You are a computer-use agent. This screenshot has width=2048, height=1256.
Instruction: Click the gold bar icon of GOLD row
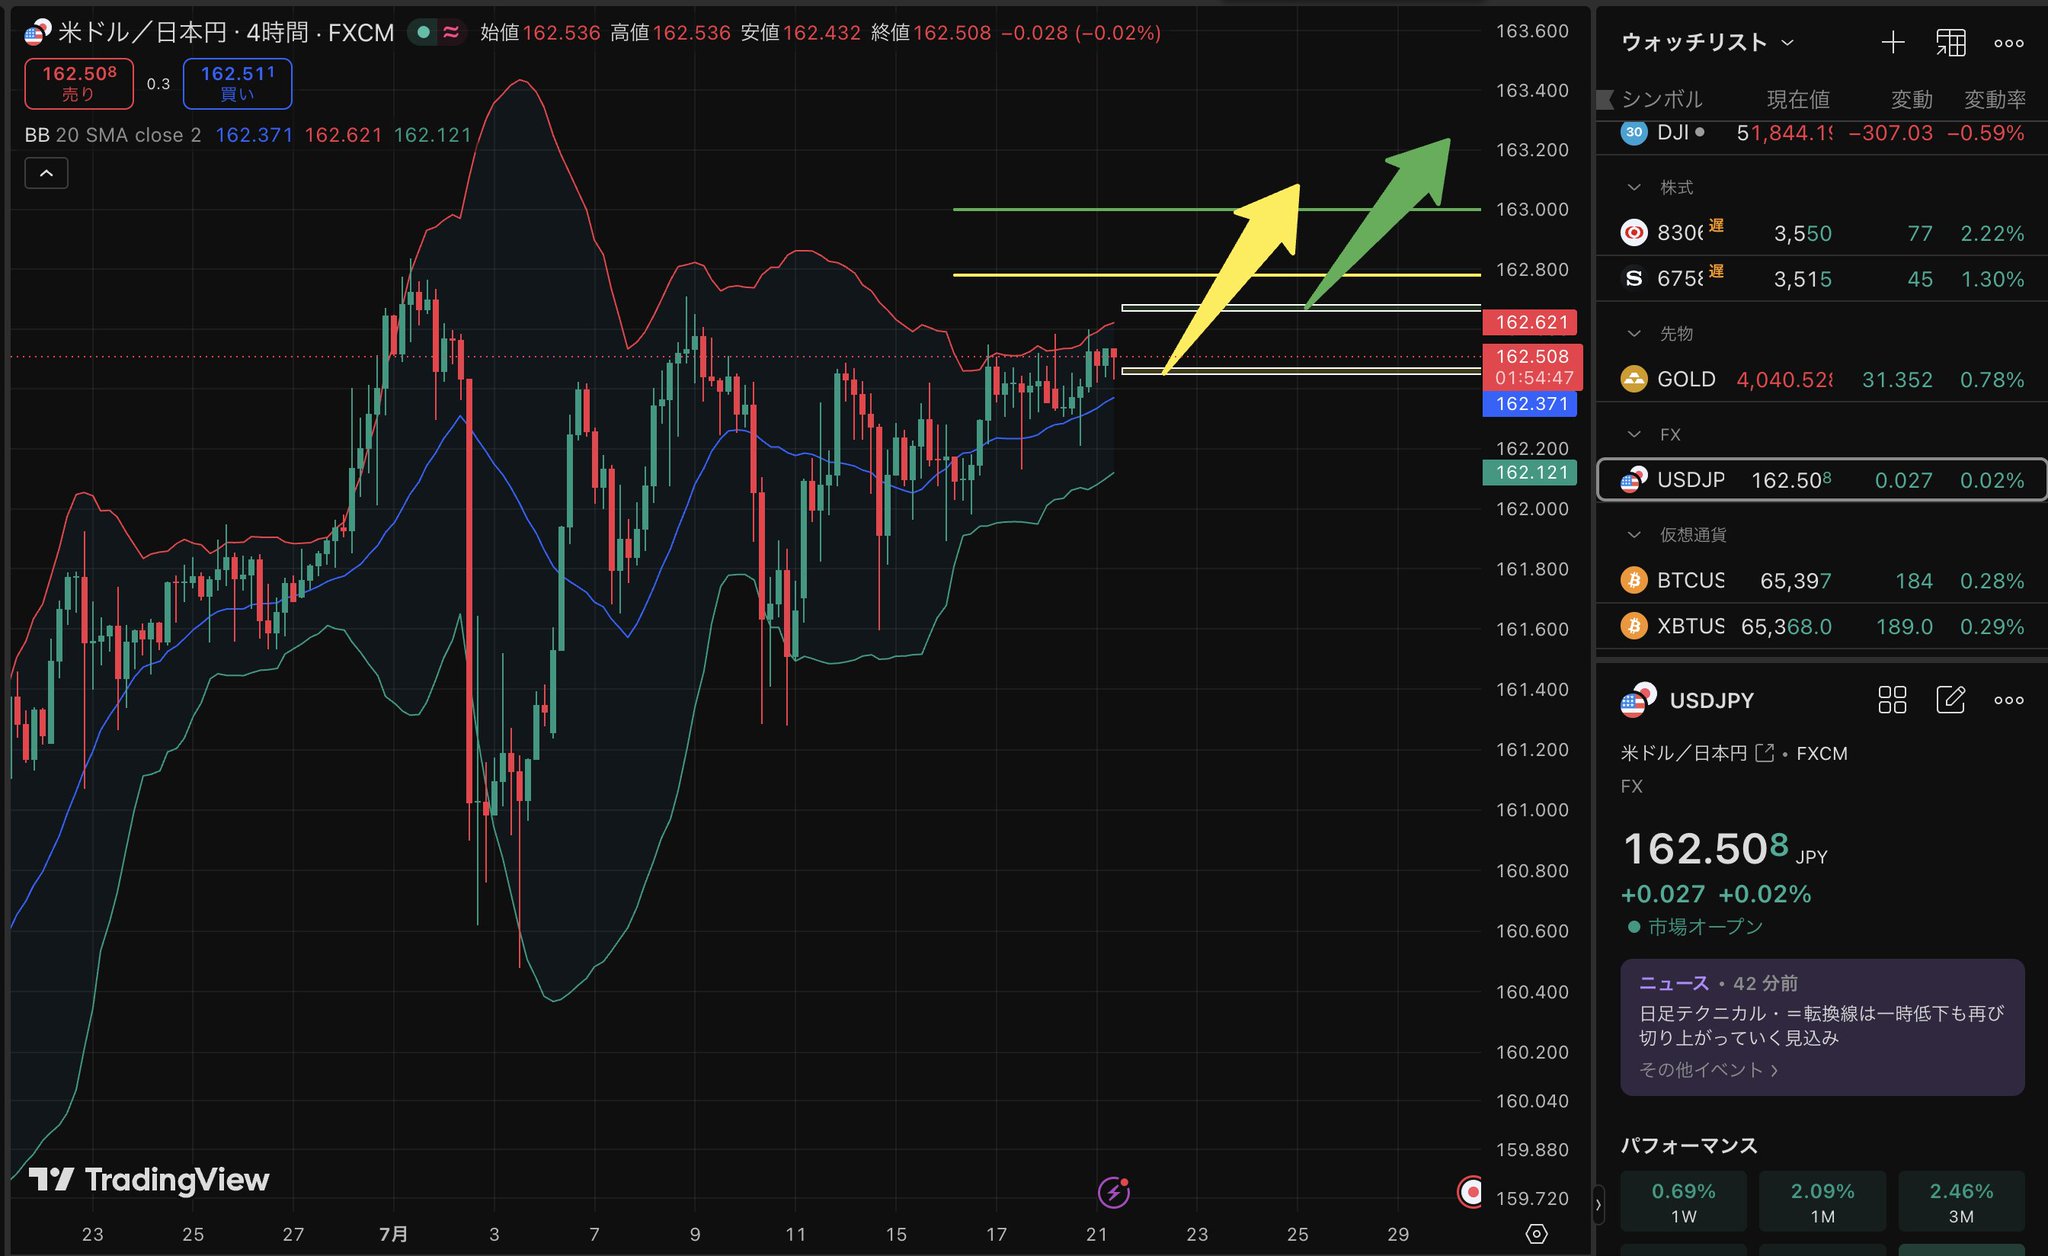tap(1634, 379)
